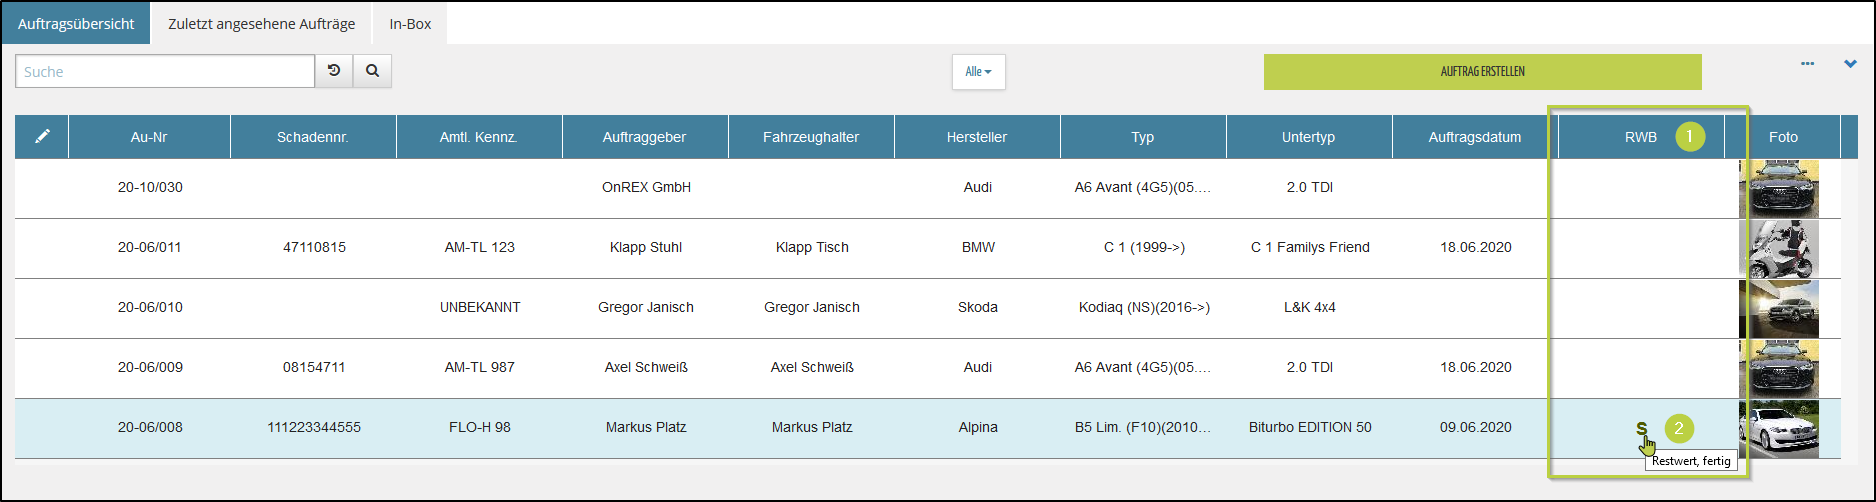Click the reset search history icon
The height and width of the screenshot is (502, 1876).
334,71
